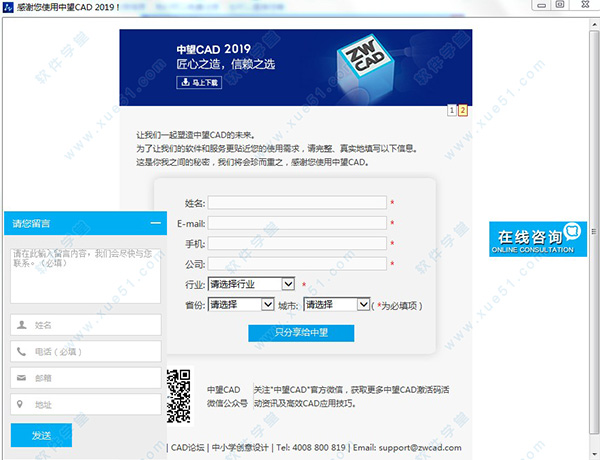Minimize the 请您留言 message panel
The image size is (600, 460).
click(155, 223)
